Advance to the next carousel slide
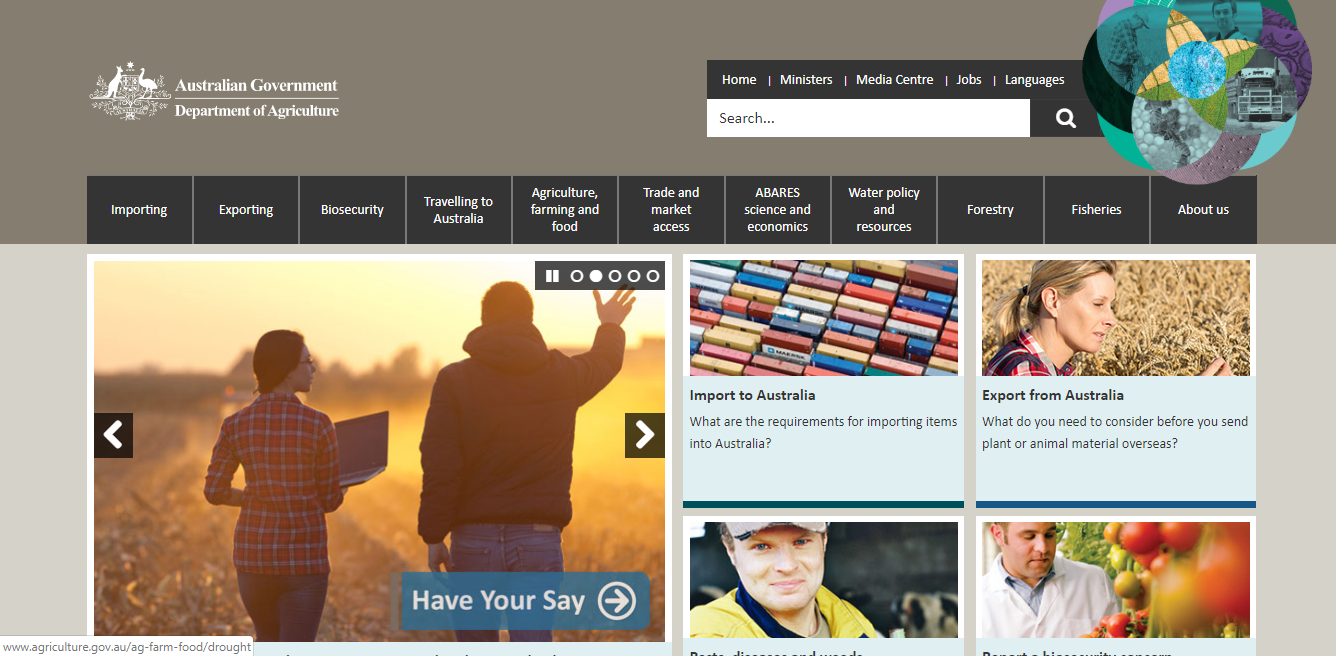Viewport: 1336px width, 656px height. tap(645, 435)
